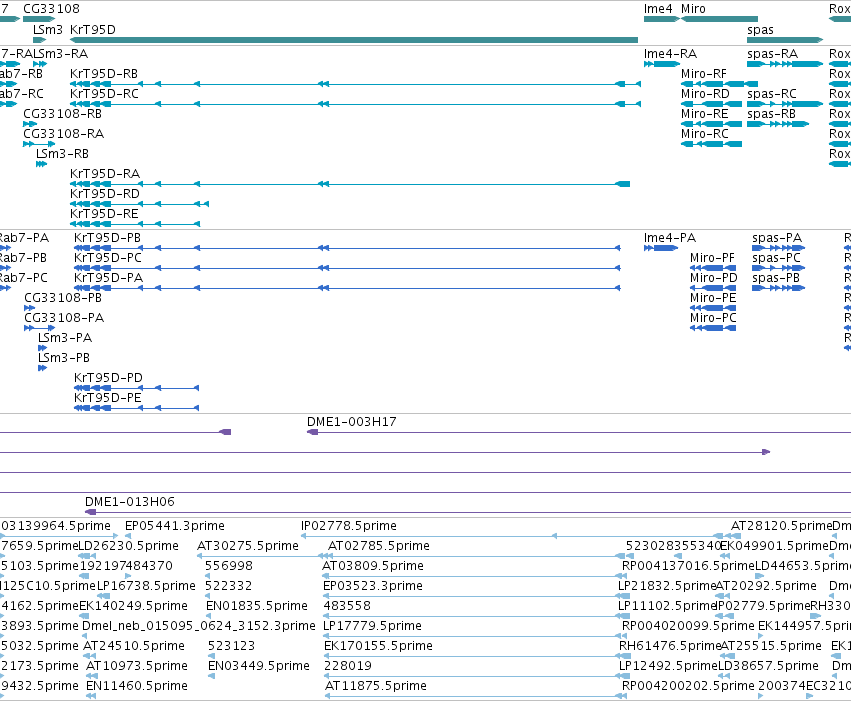The width and height of the screenshot is (851, 701).
Task: Click the CG33108 gene label
Action: 51,9
